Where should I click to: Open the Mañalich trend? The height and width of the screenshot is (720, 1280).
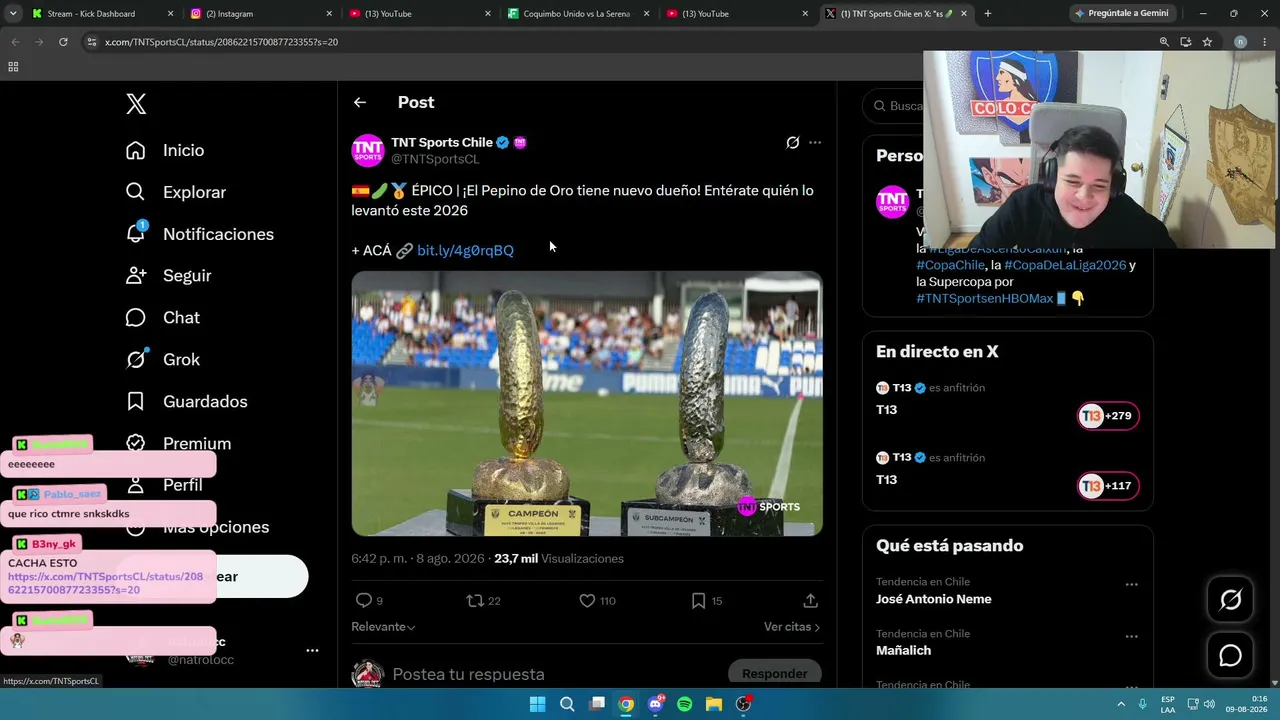pyautogui.click(x=904, y=650)
